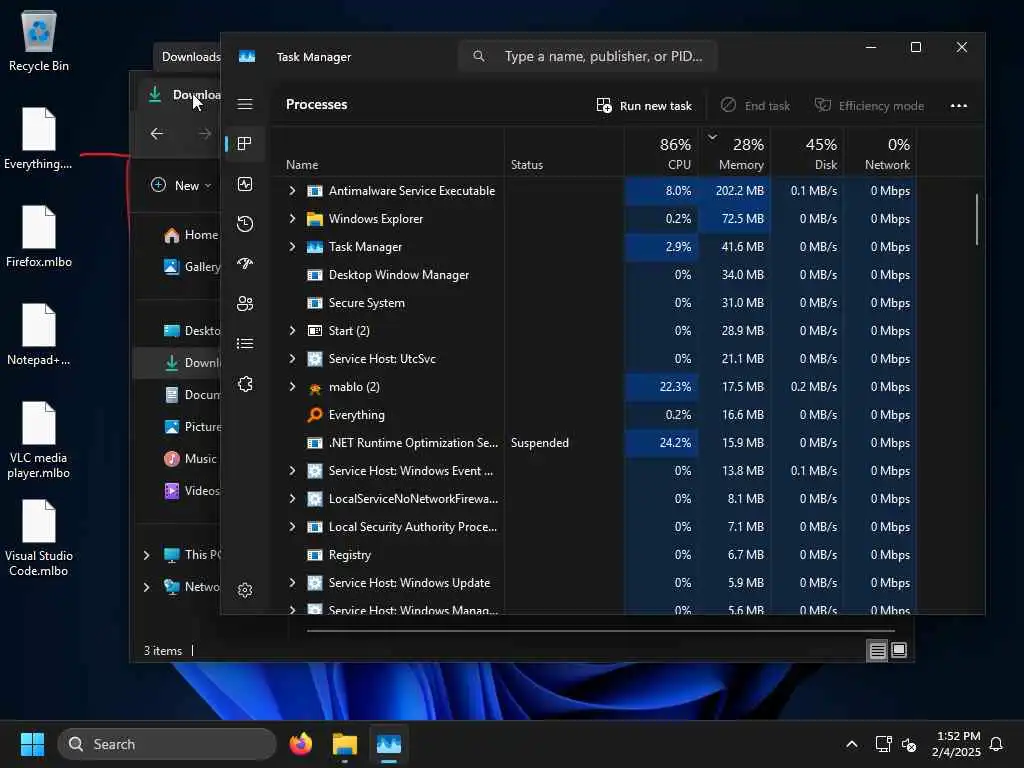Click the Everything process magnifier icon
Screen dimensions: 1024x768
(x=315, y=415)
